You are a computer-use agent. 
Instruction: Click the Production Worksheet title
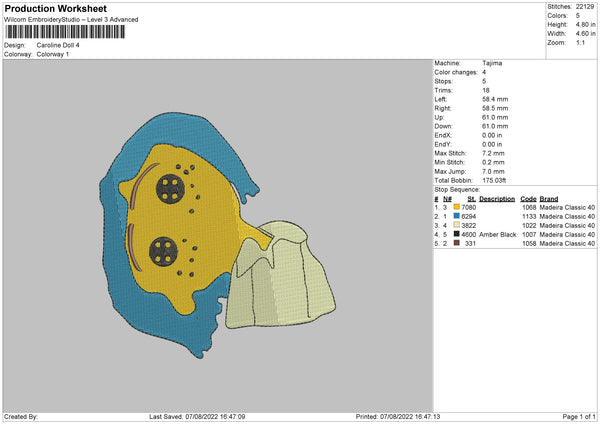[x=55, y=9]
